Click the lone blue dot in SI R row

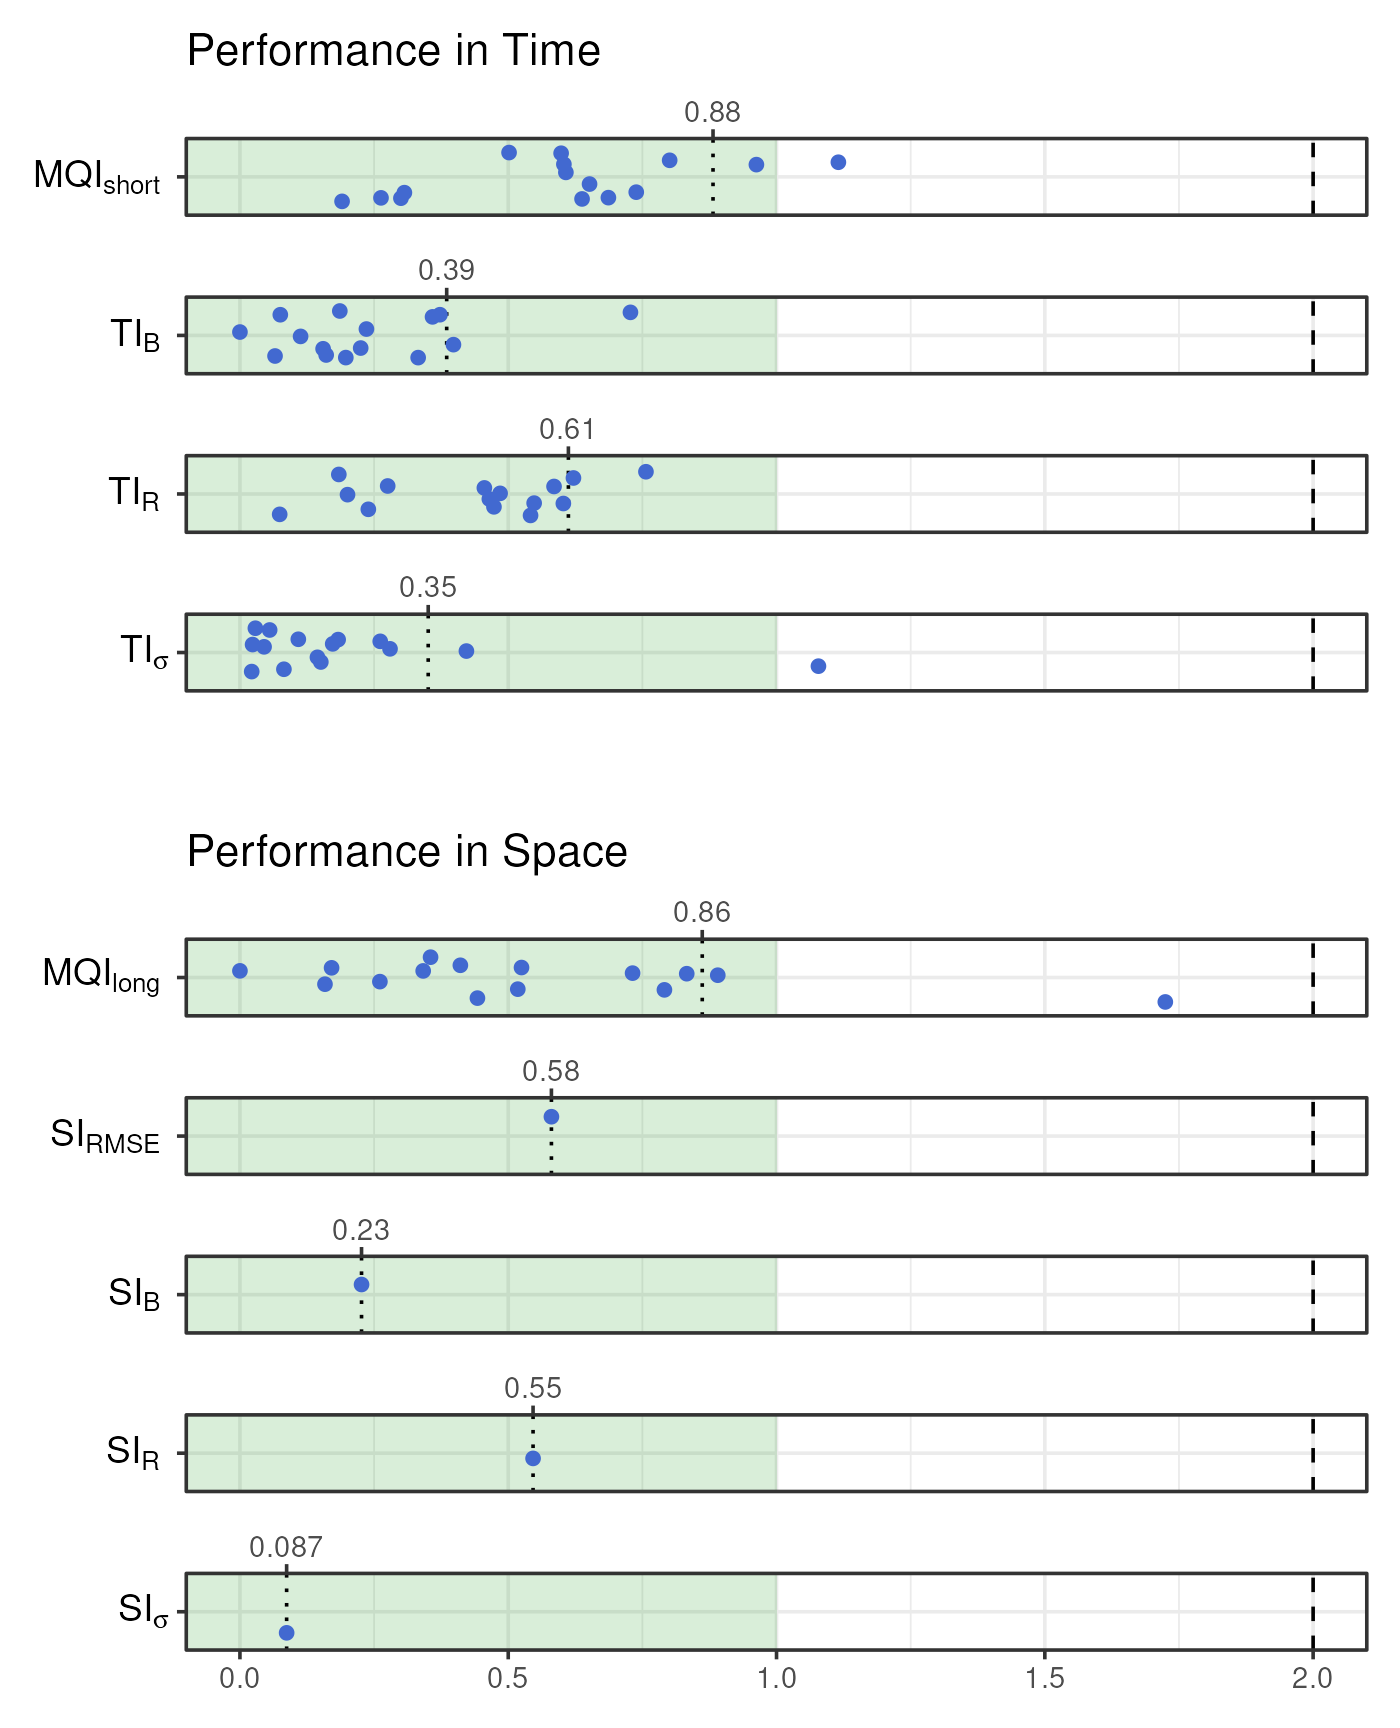pyautogui.click(x=533, y=1458)
